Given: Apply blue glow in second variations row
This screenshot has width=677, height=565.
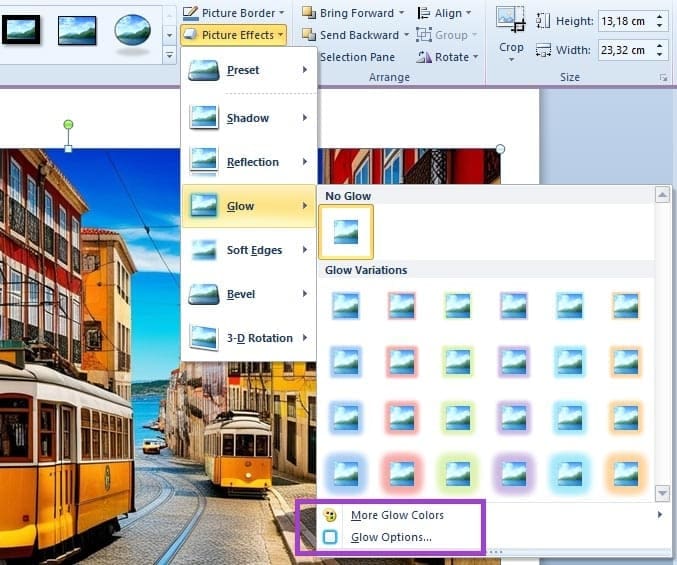Looking at the screenshot, I should (x=346, y=362).
